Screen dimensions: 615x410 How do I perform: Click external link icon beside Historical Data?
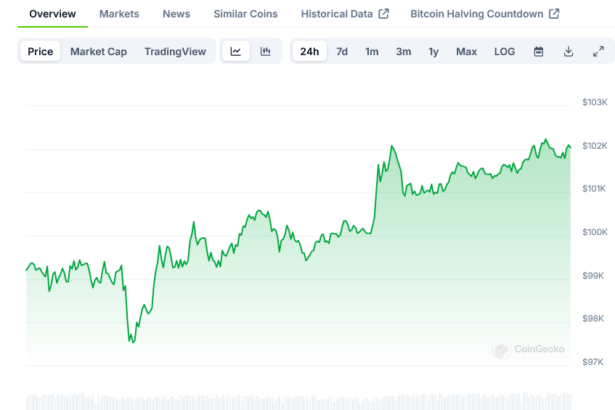click(383, 14)
